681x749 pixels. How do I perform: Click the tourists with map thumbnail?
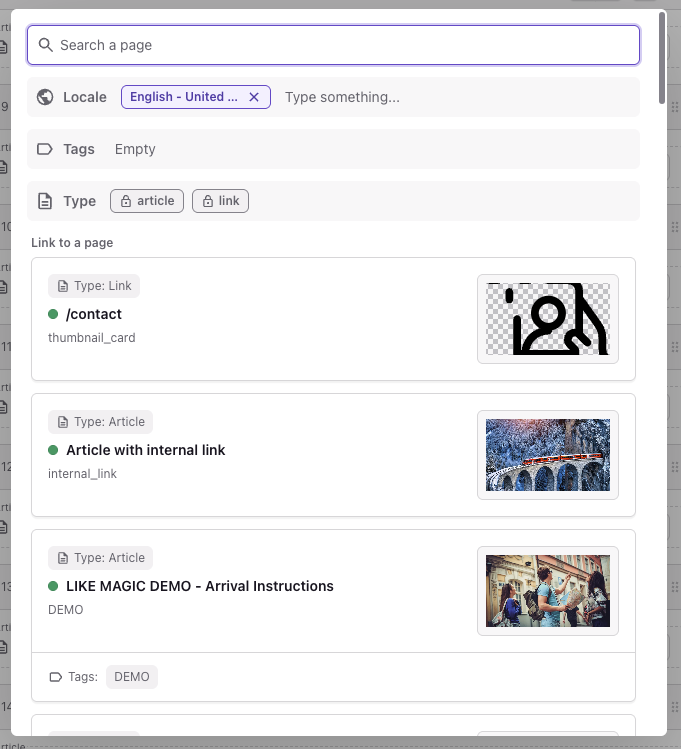[548, 591]
